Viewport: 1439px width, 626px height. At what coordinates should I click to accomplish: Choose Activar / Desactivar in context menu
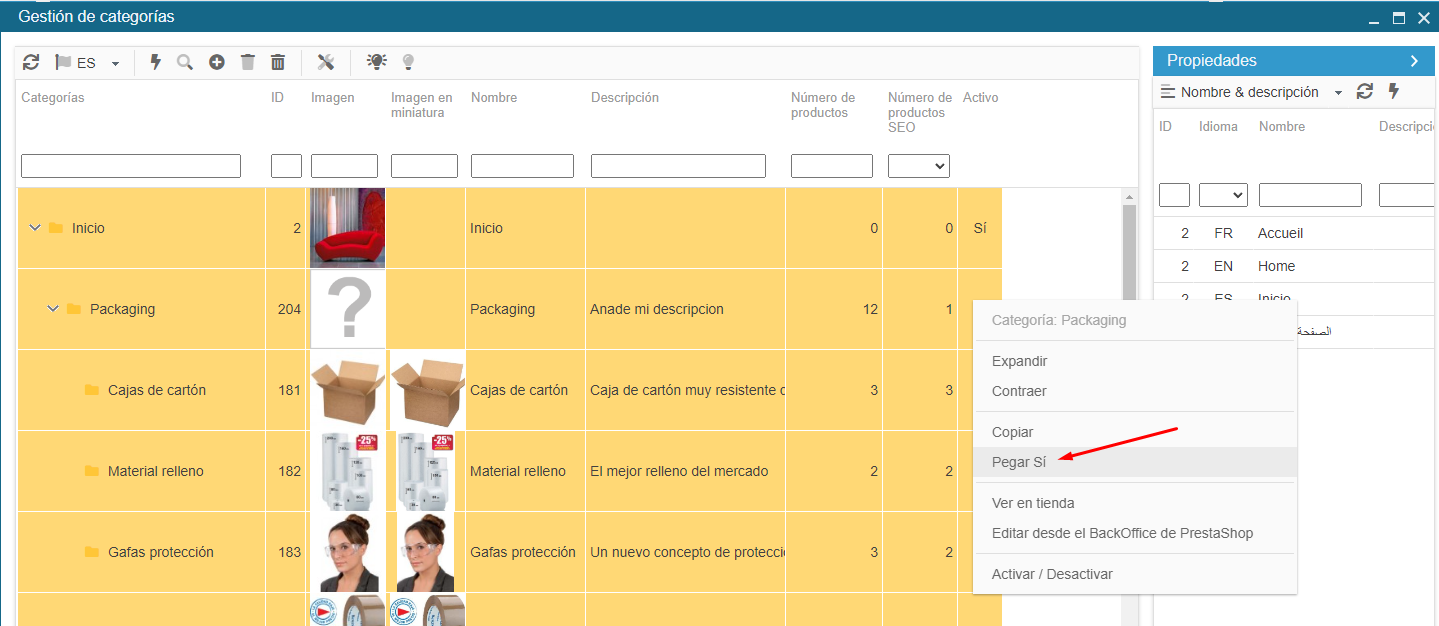click(x=1051, y=574)
